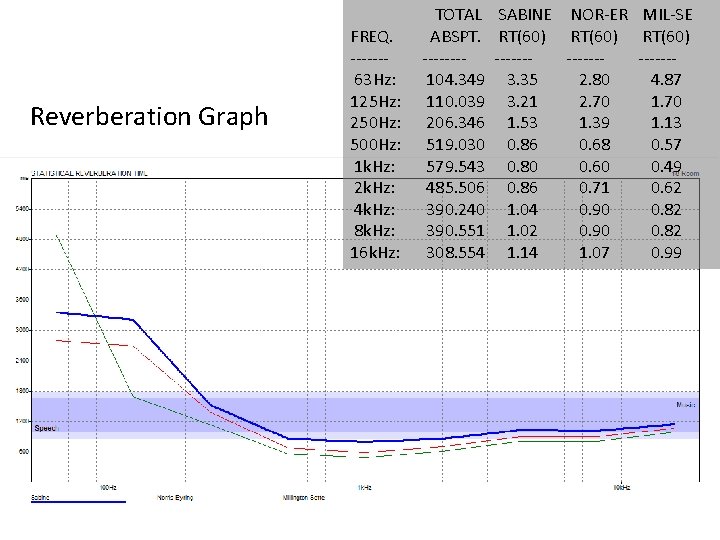Screen dimensions: 720x540
Task: Click the blue Sabine legend line sample
Action: point(78,502)
